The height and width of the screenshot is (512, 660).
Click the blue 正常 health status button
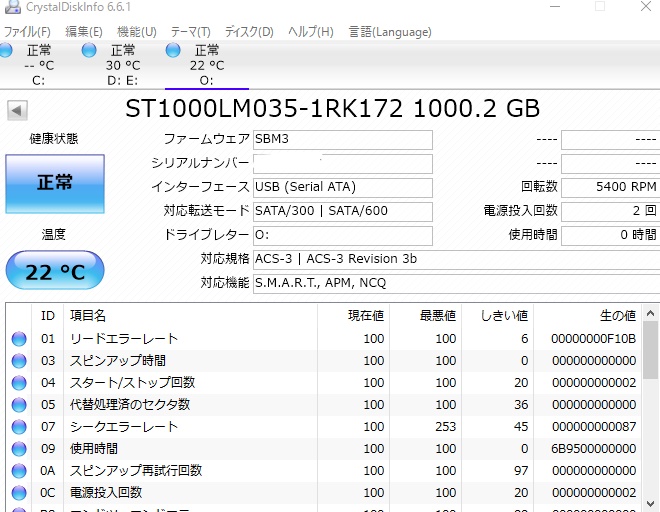[55, 184]
